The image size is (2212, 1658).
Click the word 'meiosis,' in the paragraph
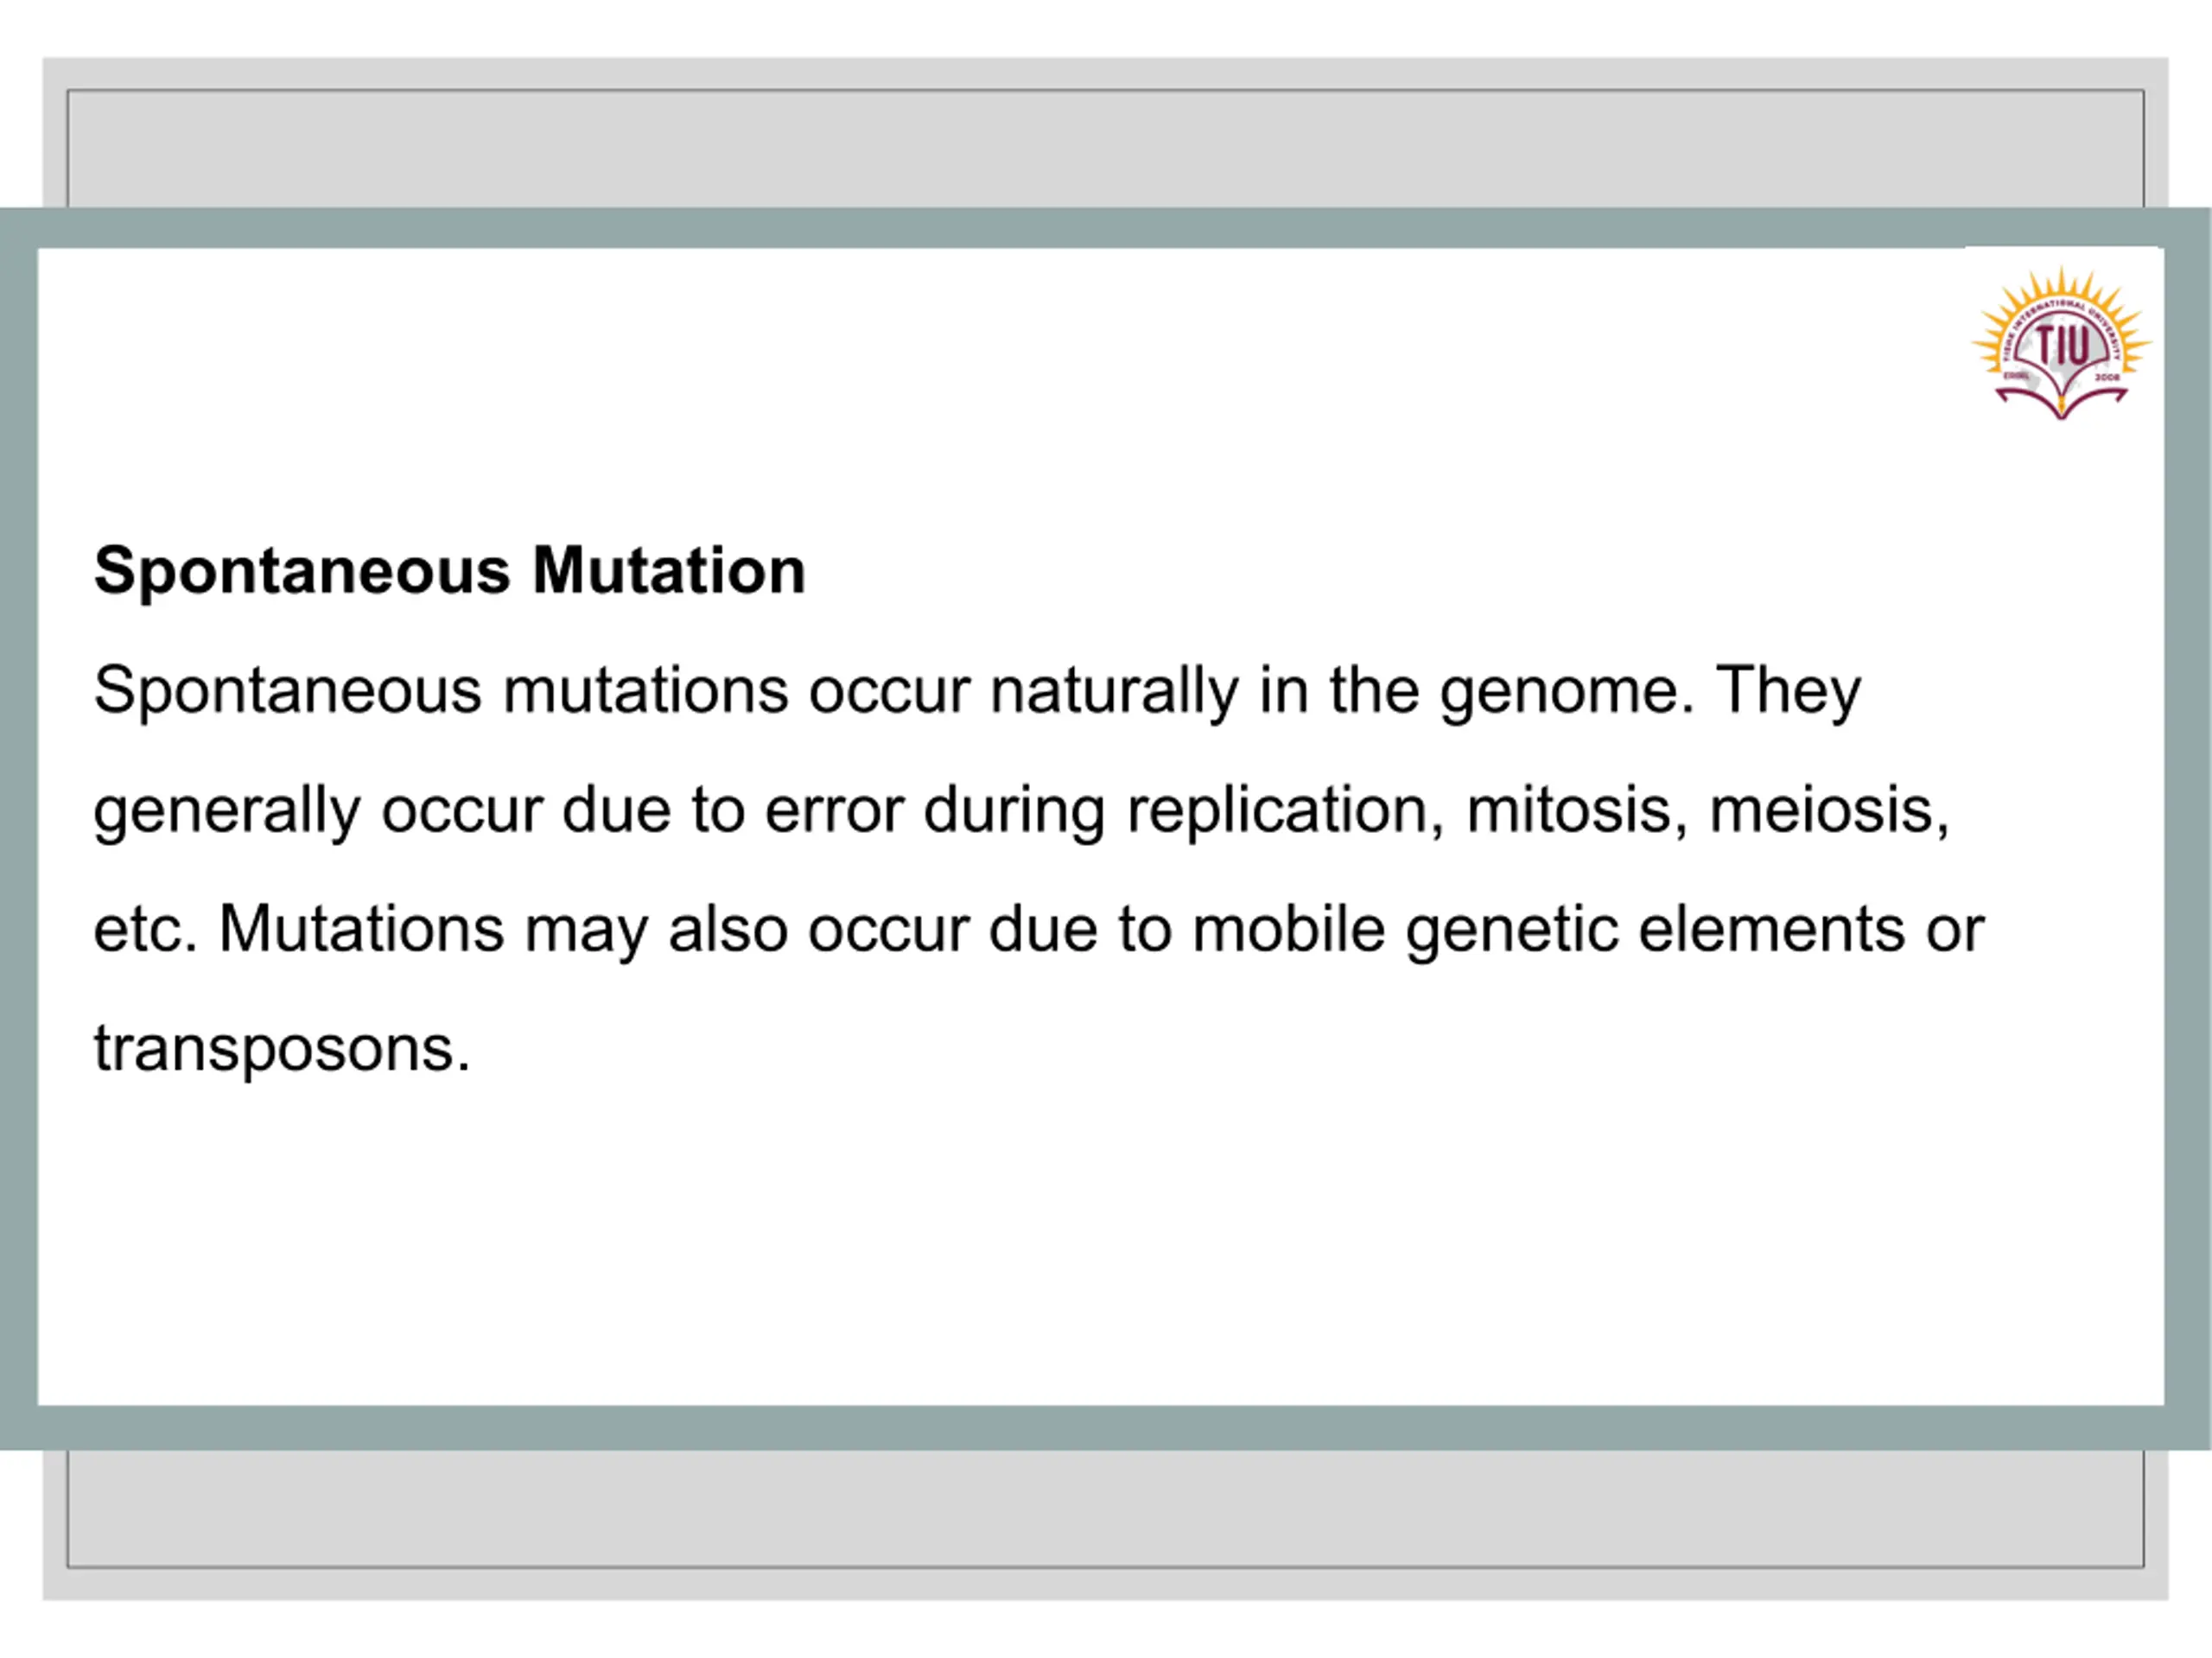coord(1829,810)
